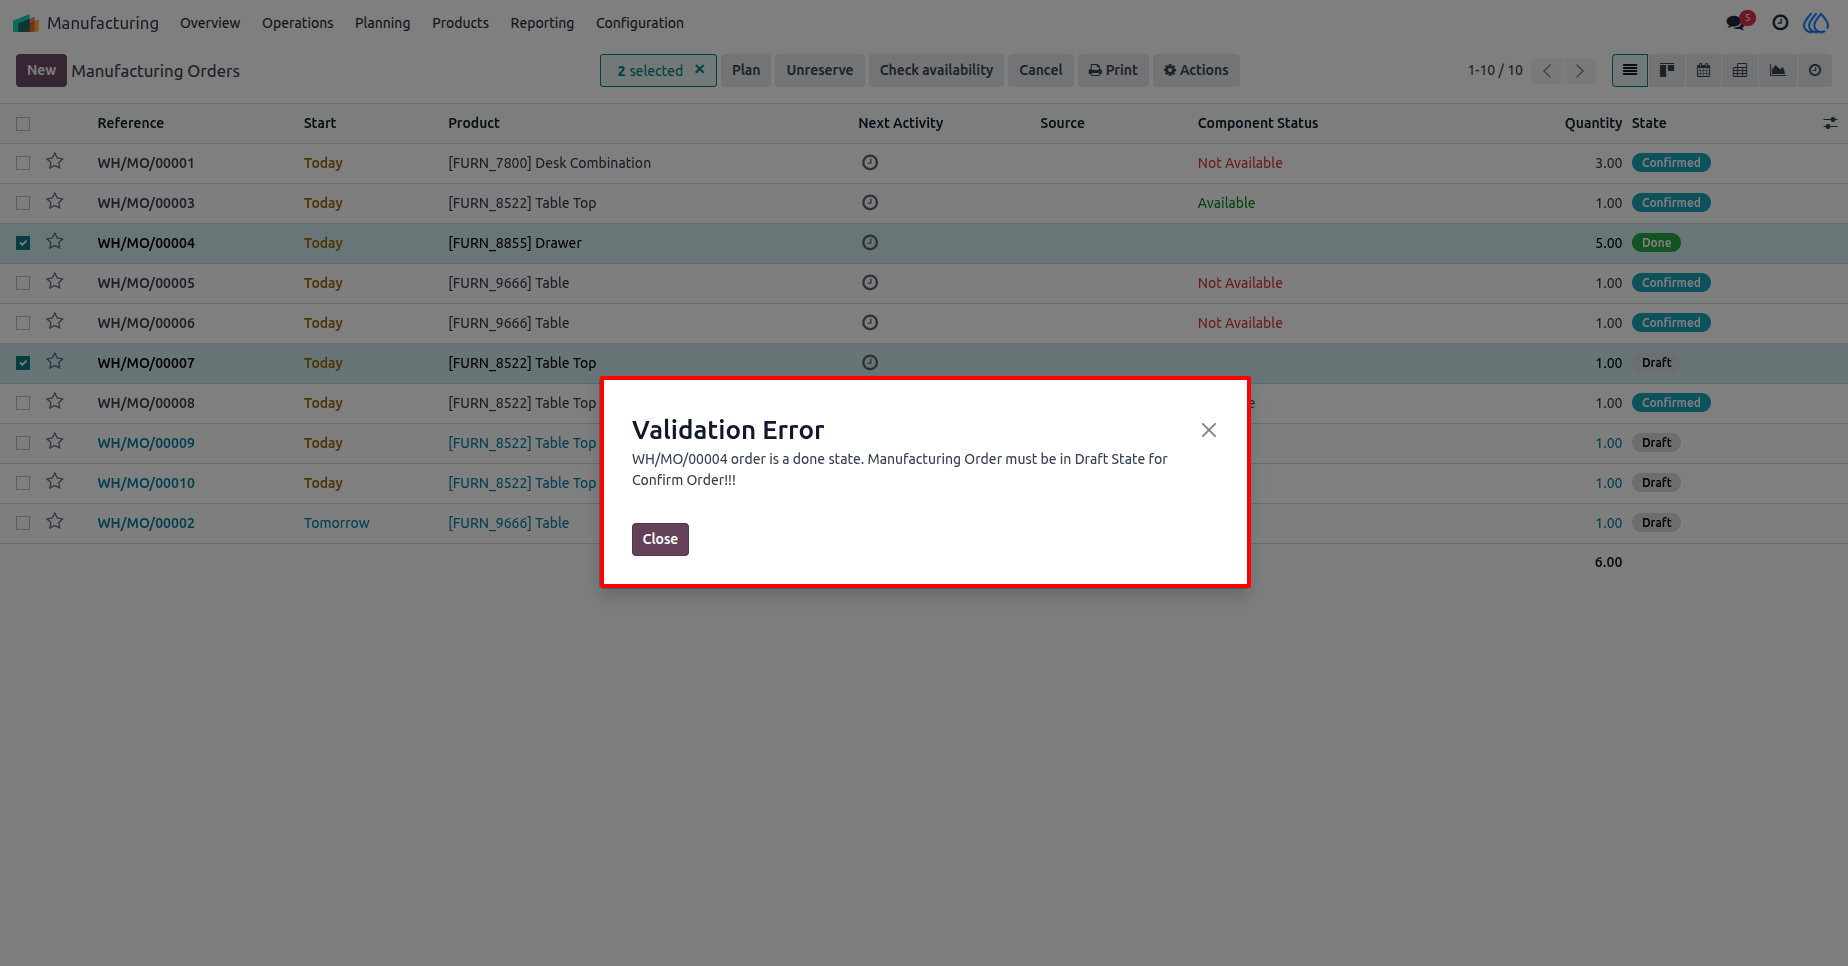Uncheck the WH/MO/00007 row checkbox

tap(23, 363)
